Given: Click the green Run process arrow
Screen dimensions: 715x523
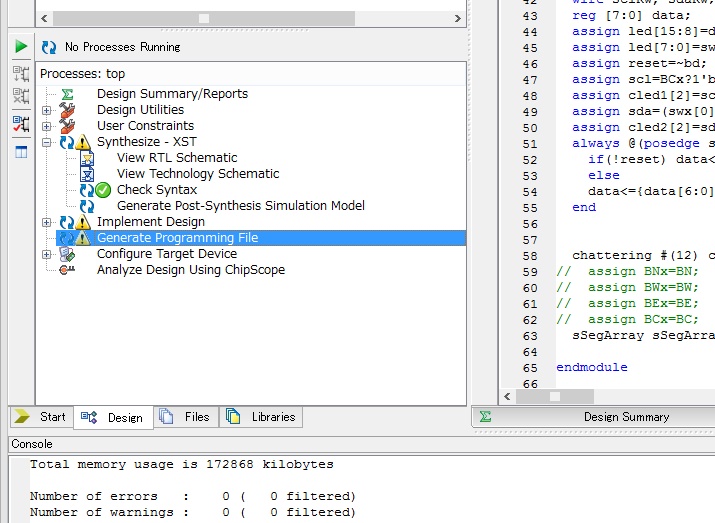Looking at the screenshot, I should pyautogui.click(x=21, y=47).
